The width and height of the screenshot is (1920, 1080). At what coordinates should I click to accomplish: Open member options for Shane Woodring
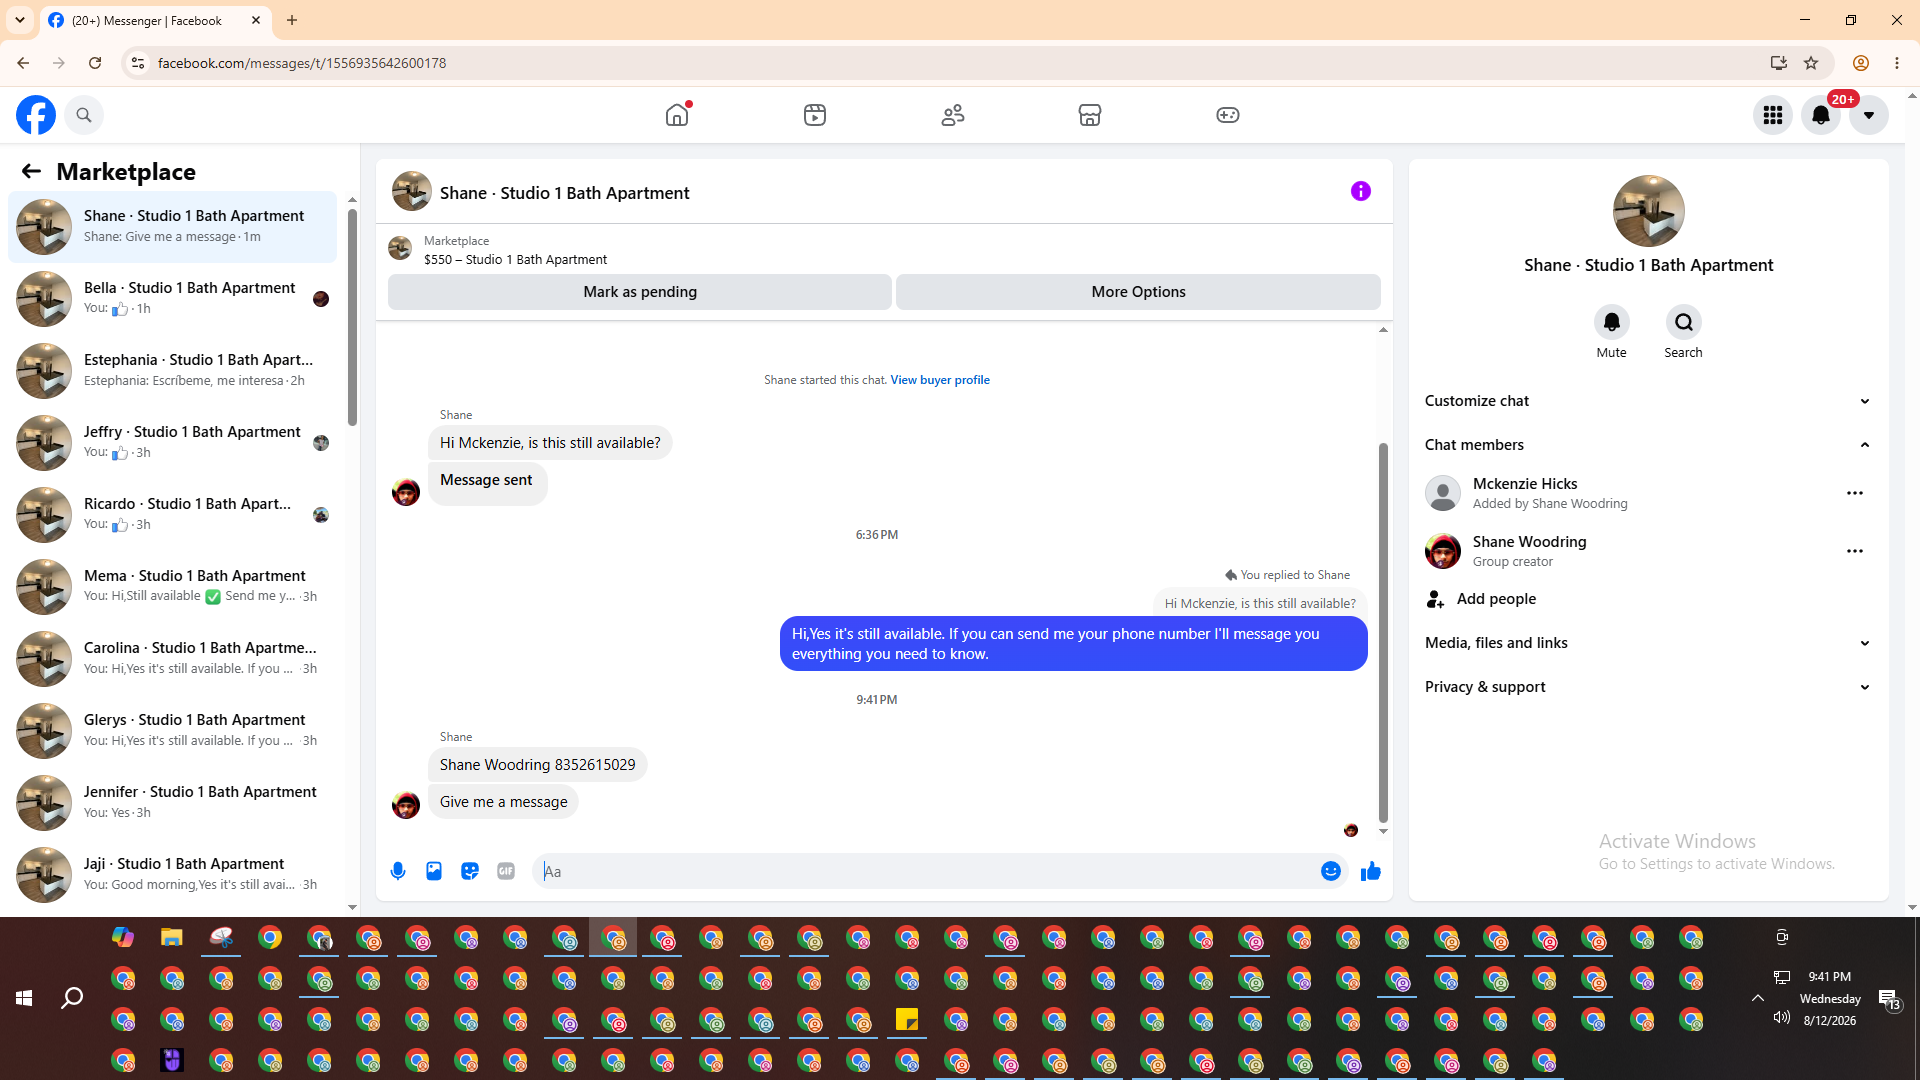click(x=1855, y=551)
